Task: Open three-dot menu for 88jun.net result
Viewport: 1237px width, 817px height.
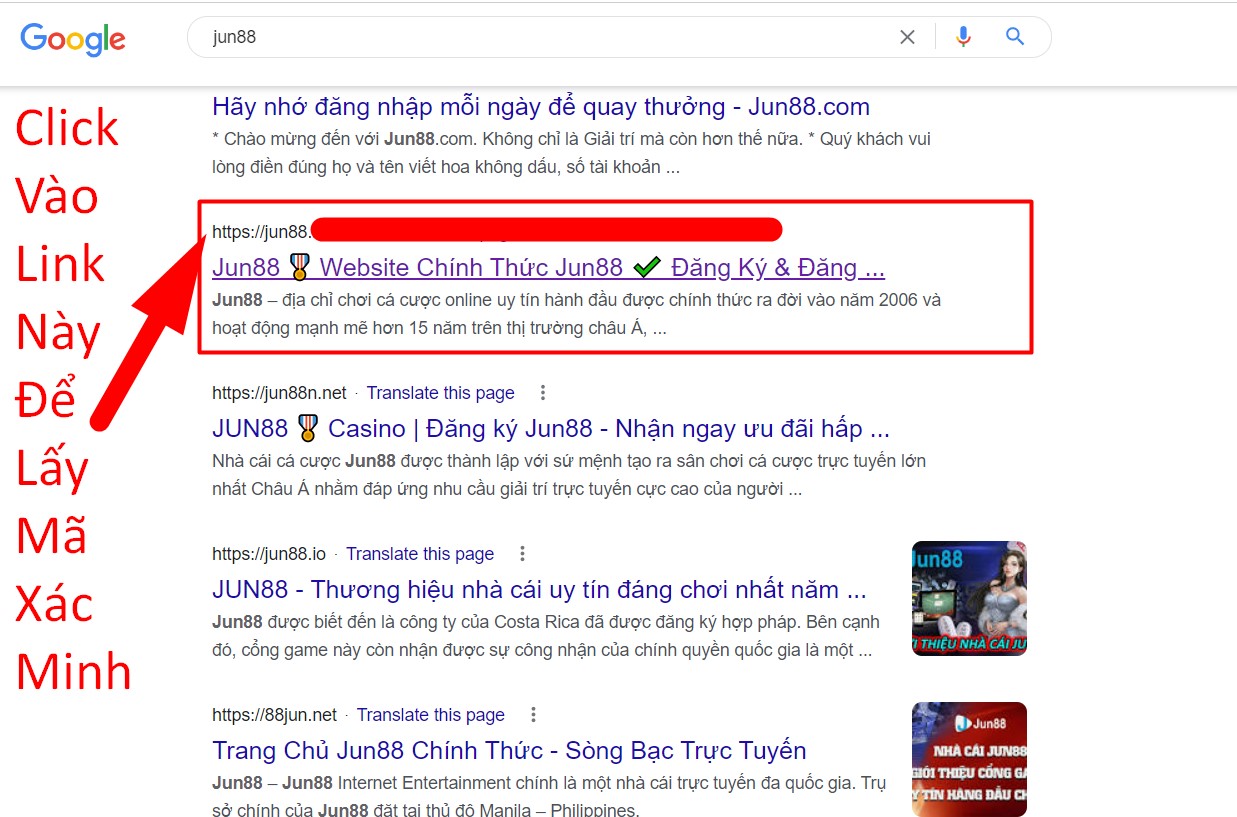Action: tap(533, 714)
